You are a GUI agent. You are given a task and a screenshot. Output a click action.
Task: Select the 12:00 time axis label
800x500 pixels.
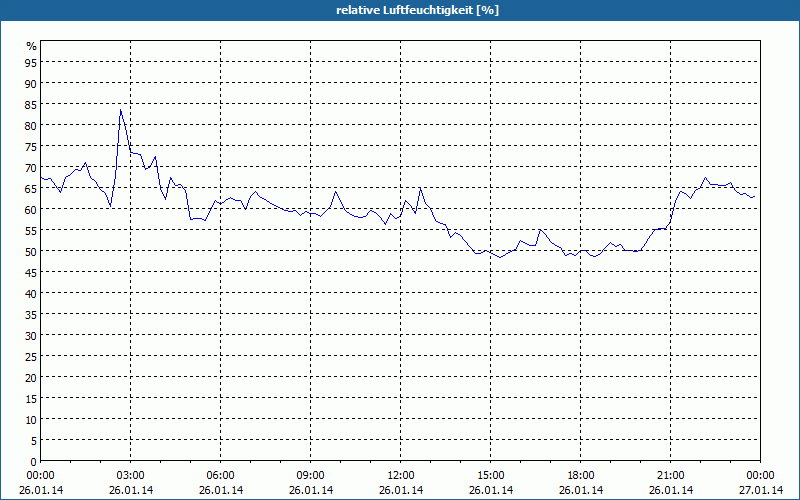pyautogui.click(x=401, y=475)
